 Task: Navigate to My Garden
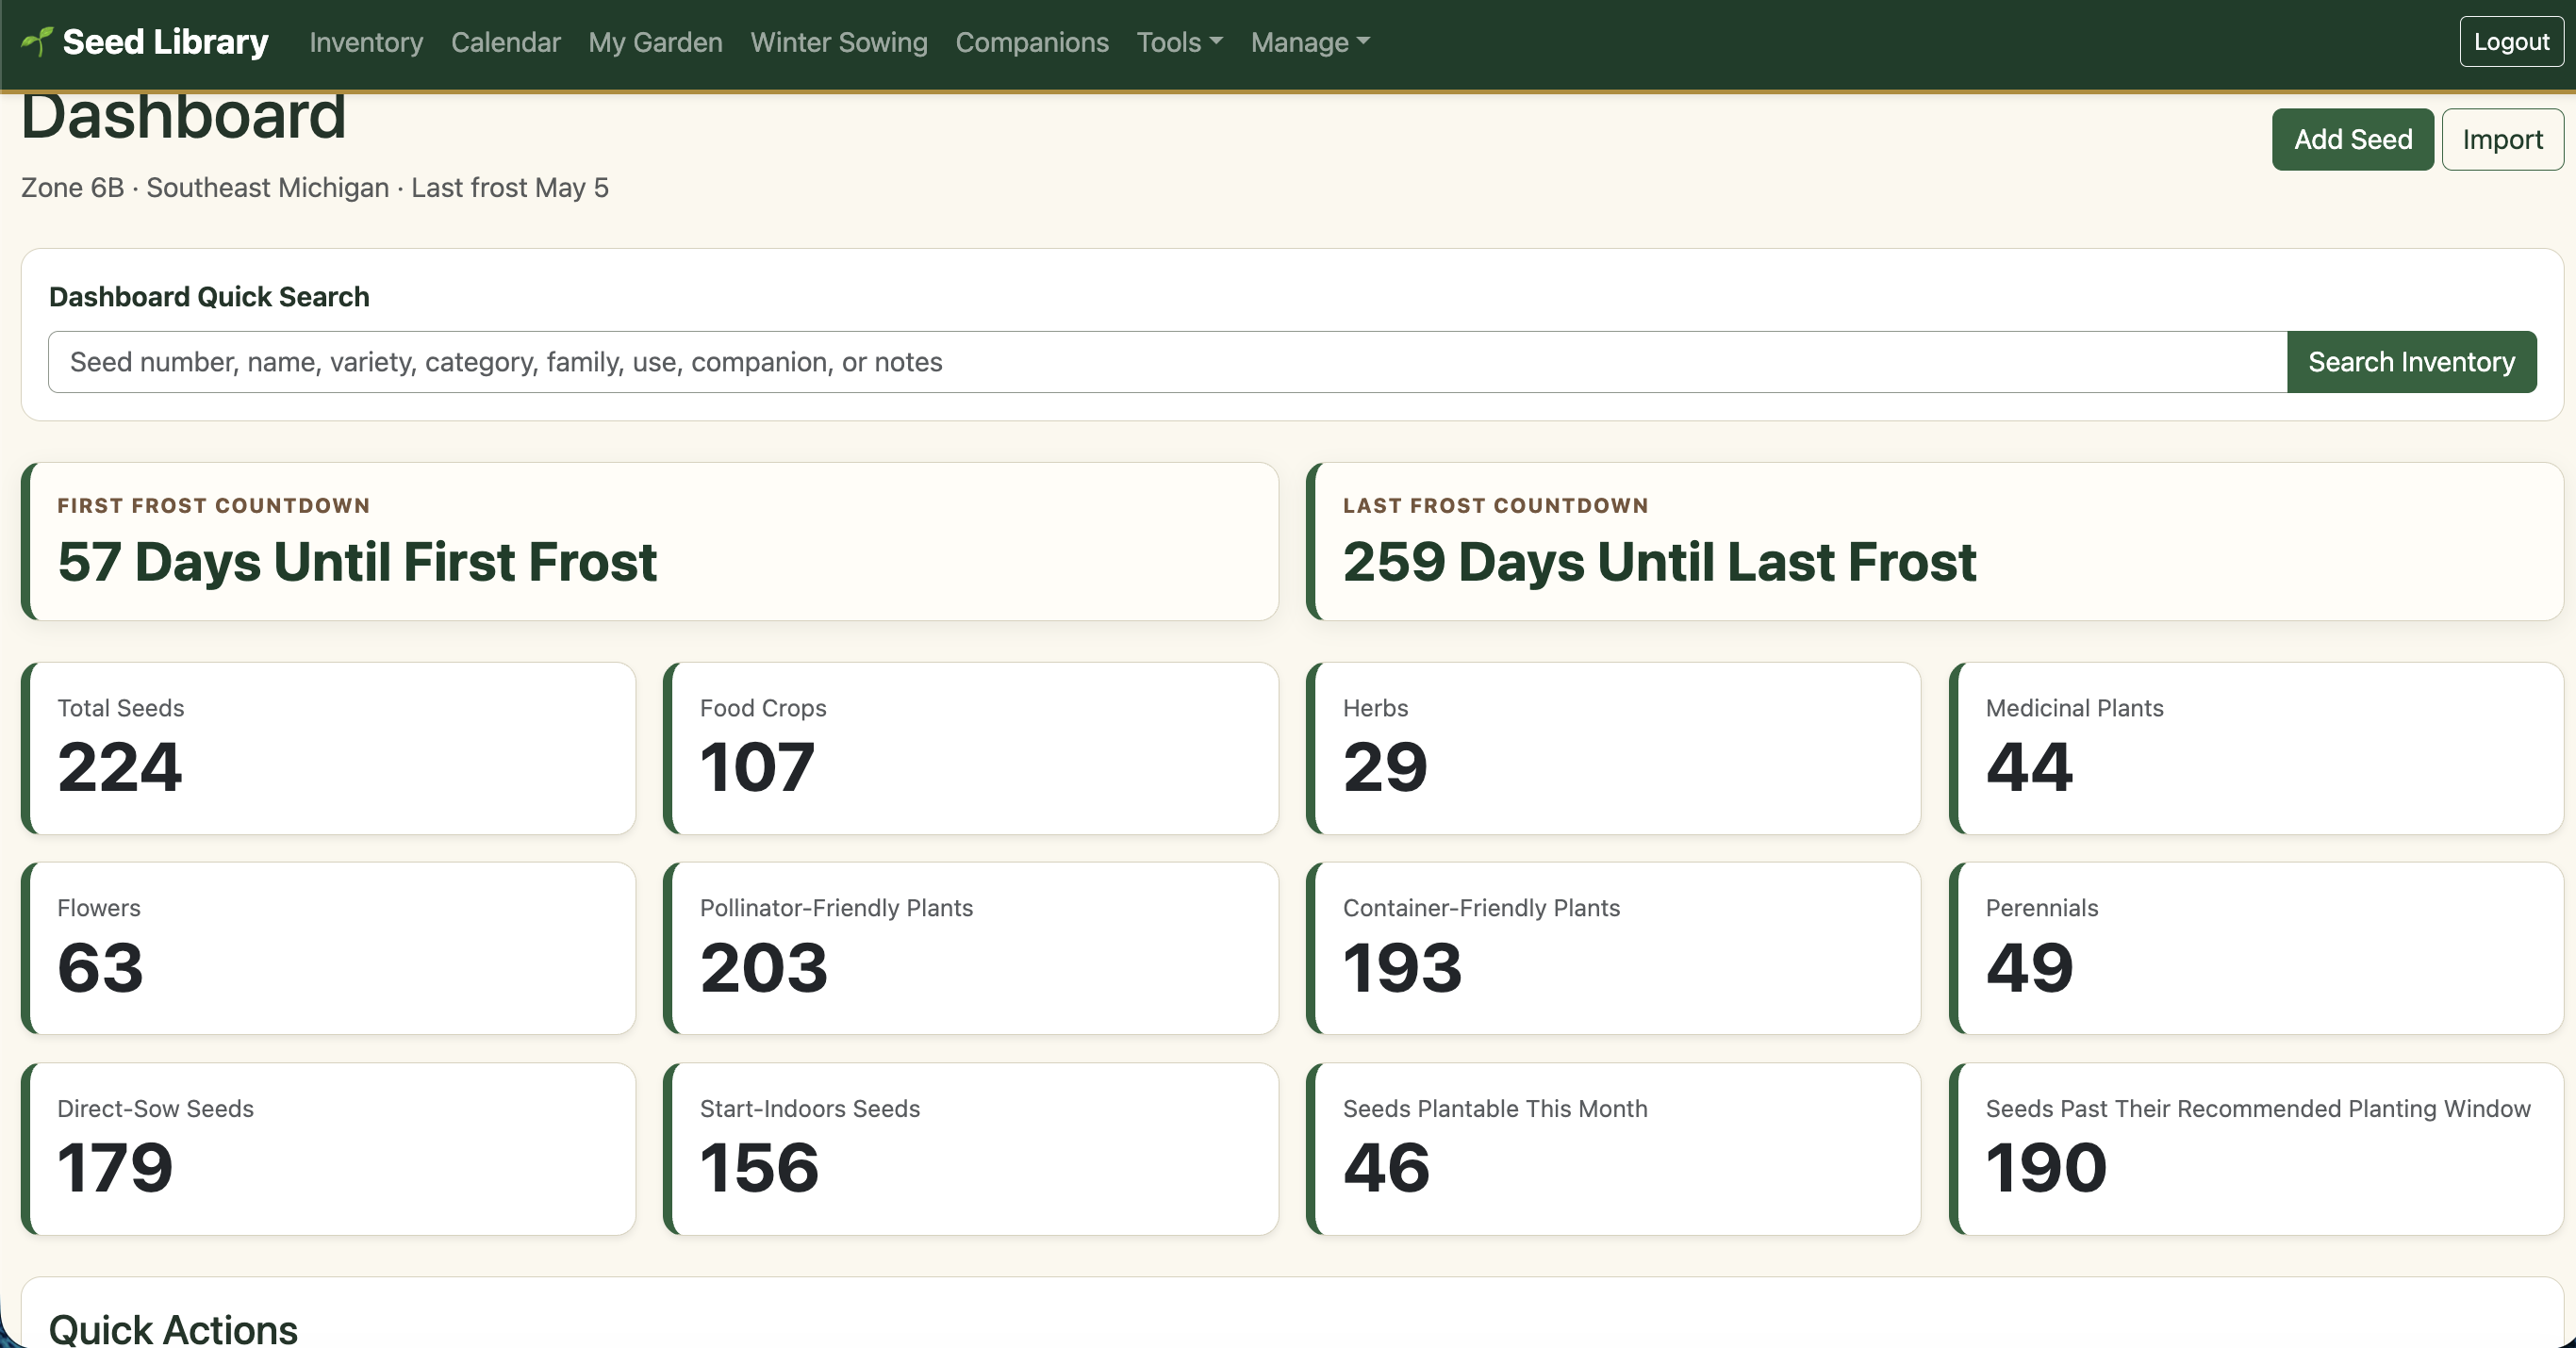pos(655,42)
